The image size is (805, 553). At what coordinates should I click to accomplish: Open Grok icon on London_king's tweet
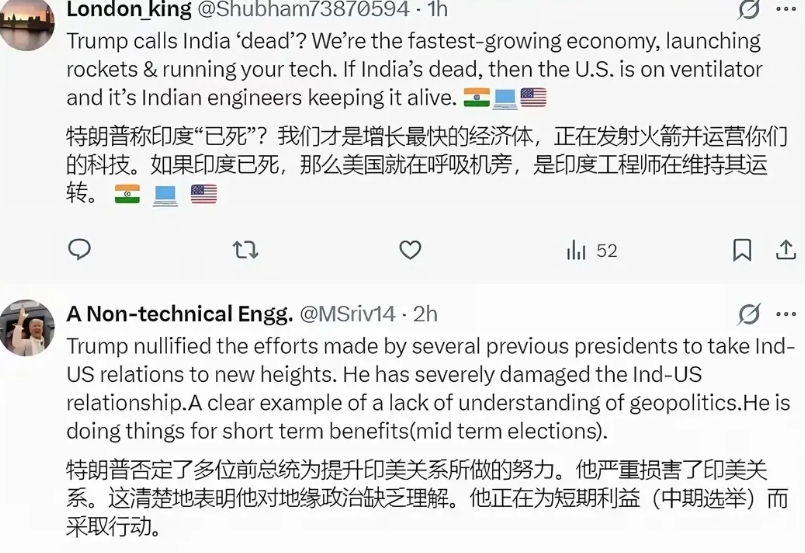coord(748,10)
